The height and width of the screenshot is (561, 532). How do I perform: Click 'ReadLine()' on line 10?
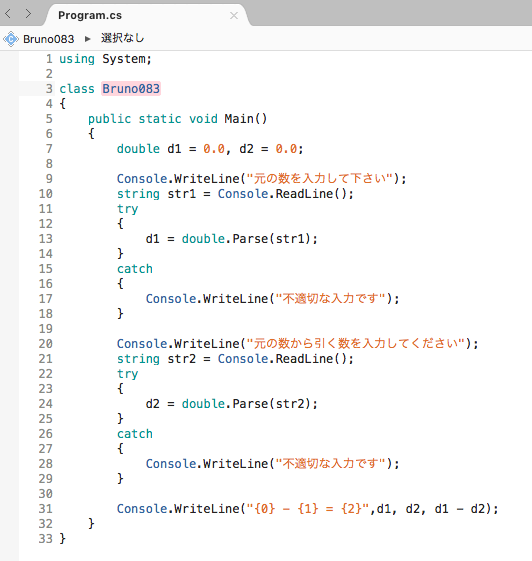(311, 194)
